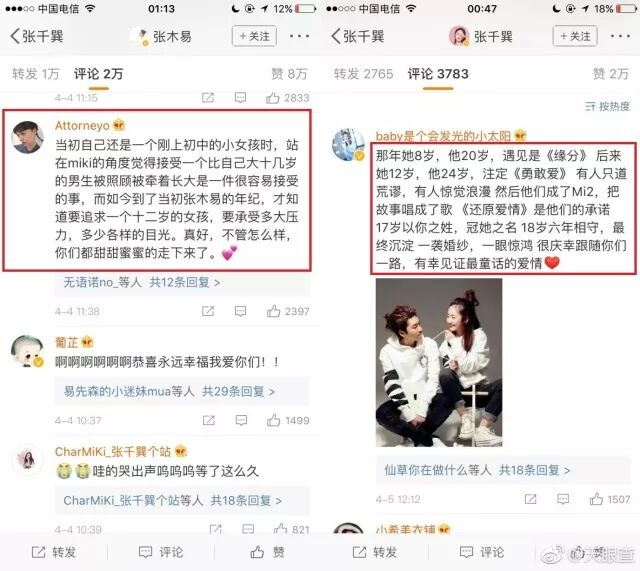
Task: Open the three-dot menu beside 张千巽's follow button
Action: 620,36
